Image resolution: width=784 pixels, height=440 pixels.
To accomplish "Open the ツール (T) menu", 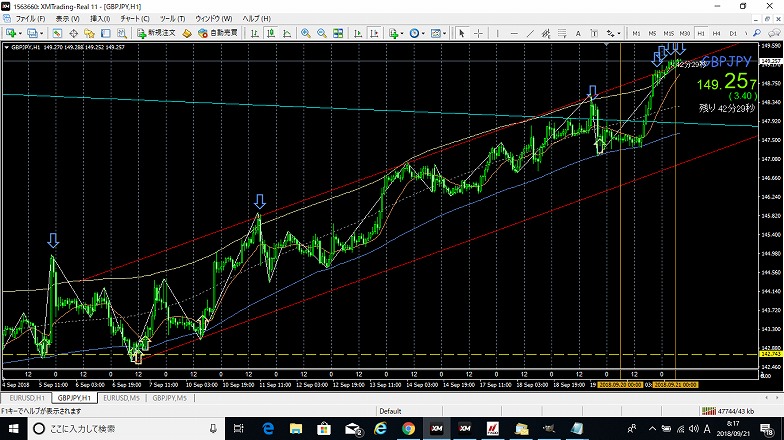I will [x=172, y=18].
